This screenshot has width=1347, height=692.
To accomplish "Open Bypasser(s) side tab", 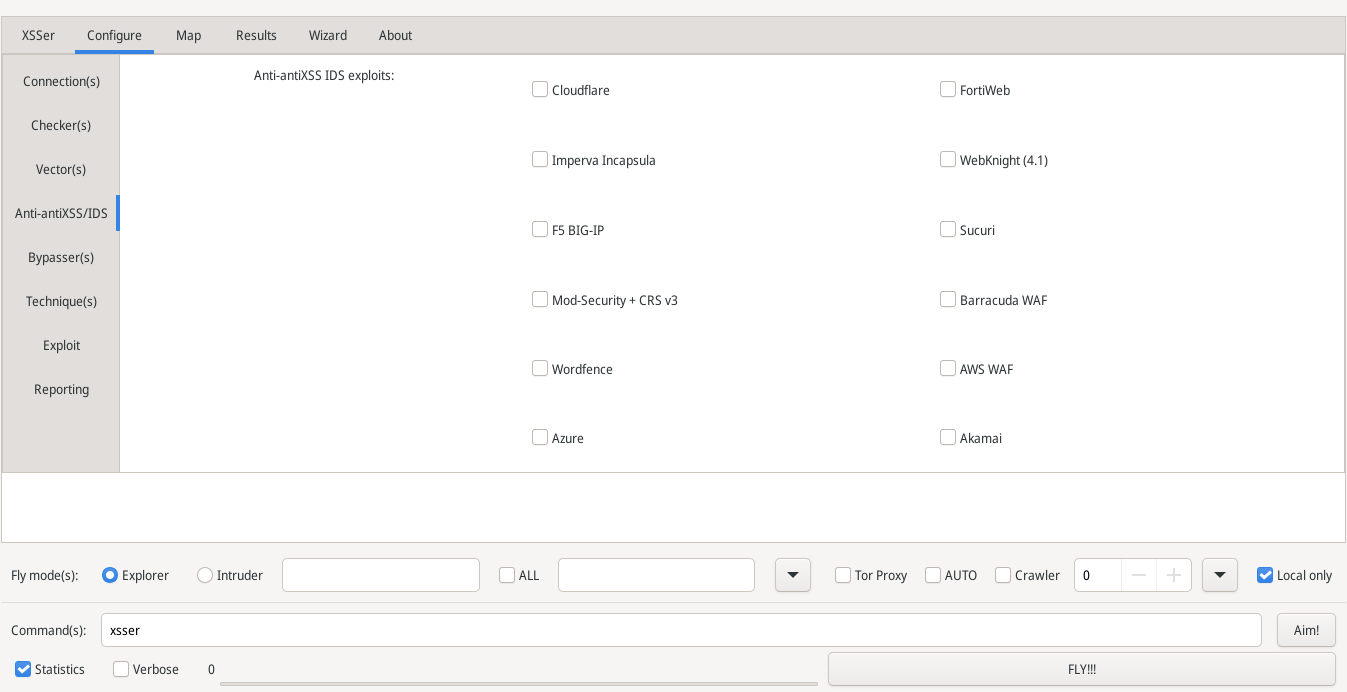I will [x=61, y=257].
